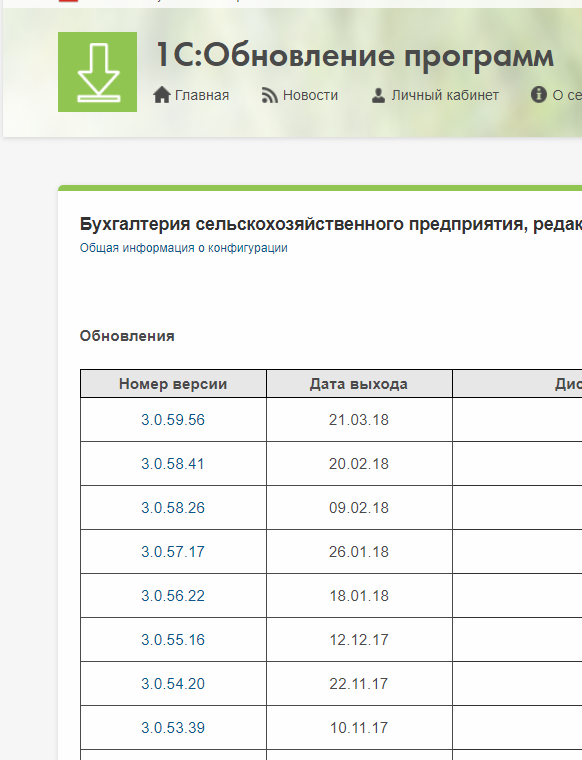Select release date 22.11.17 cell

tap(359, 684)
